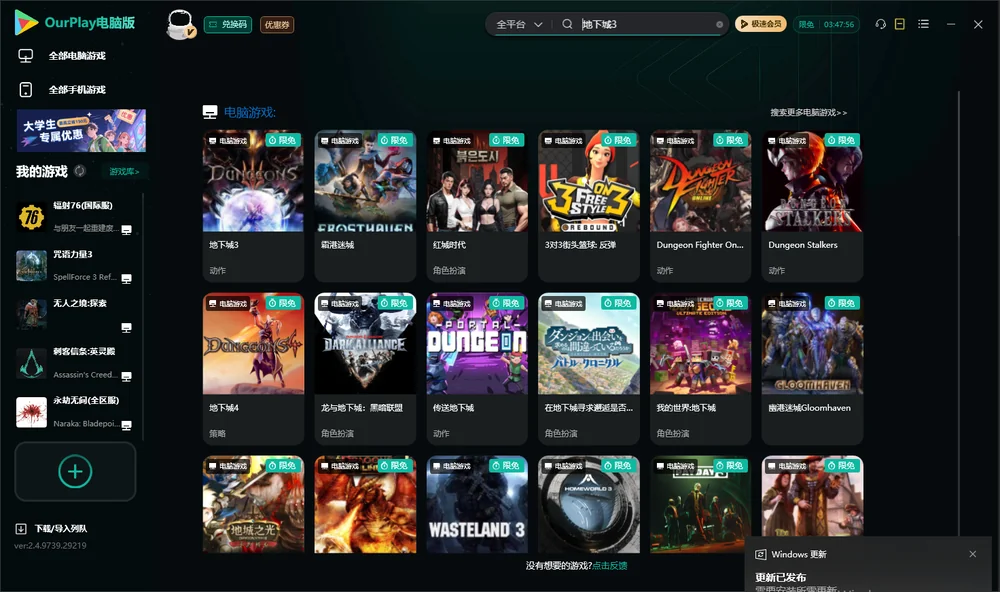Open the 传送地下城 Portal Dungeon card
The height and width of the screenshot is (592, 1000).
(x=477, y=369)
